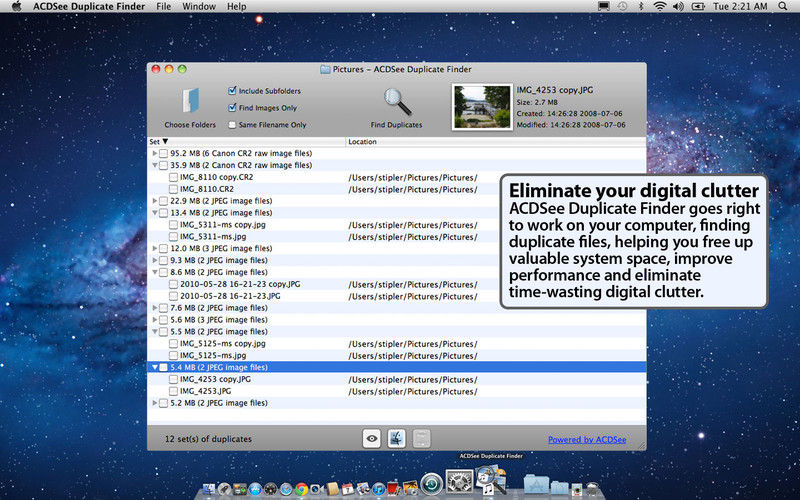Click the IMG_4253 copy.JPG preview thumbnail
This screenshot has height=500, width=800.
pyautogui.click(x=482, y=107)
